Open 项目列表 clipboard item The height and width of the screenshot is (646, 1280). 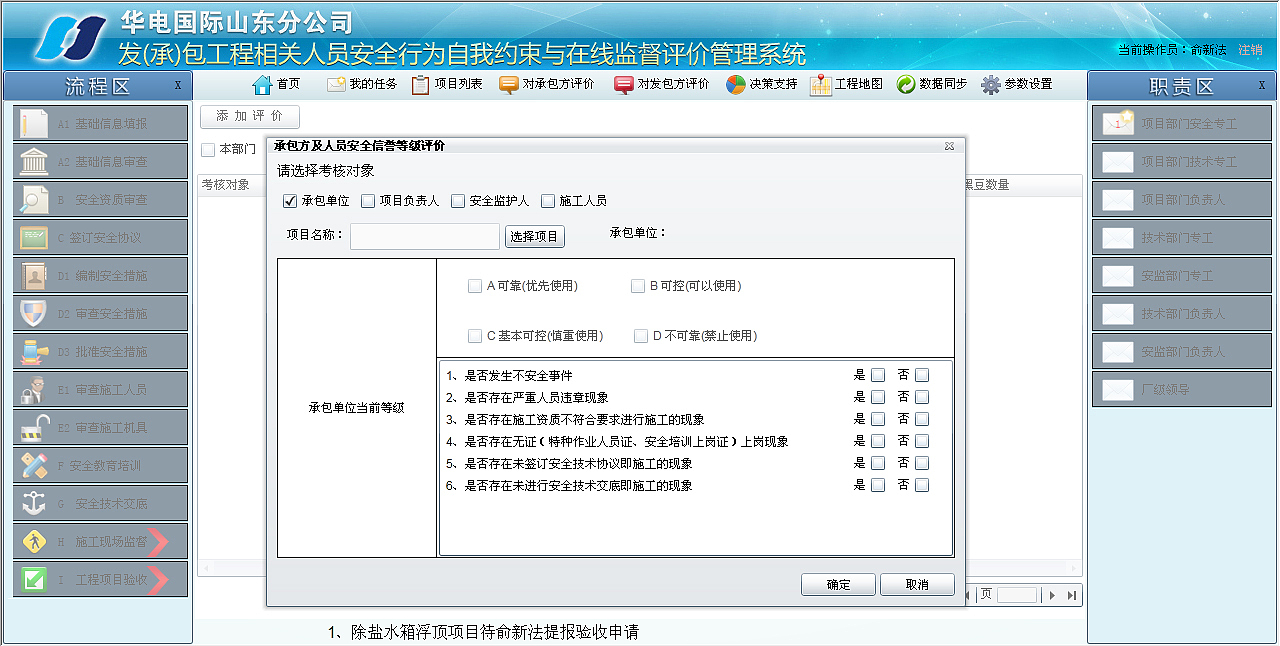coord(447,84)
